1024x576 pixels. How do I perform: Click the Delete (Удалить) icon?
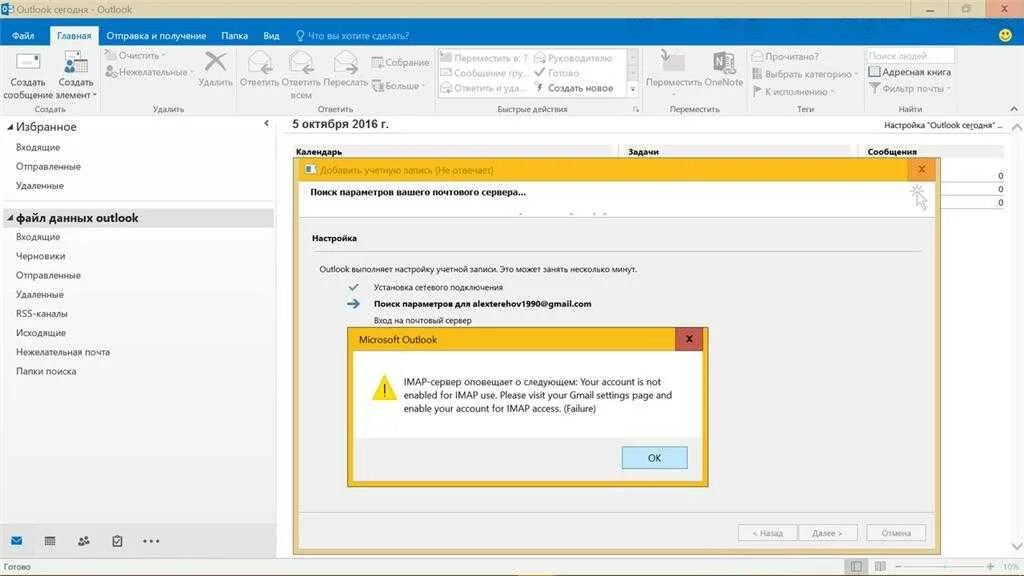(216, 63)
